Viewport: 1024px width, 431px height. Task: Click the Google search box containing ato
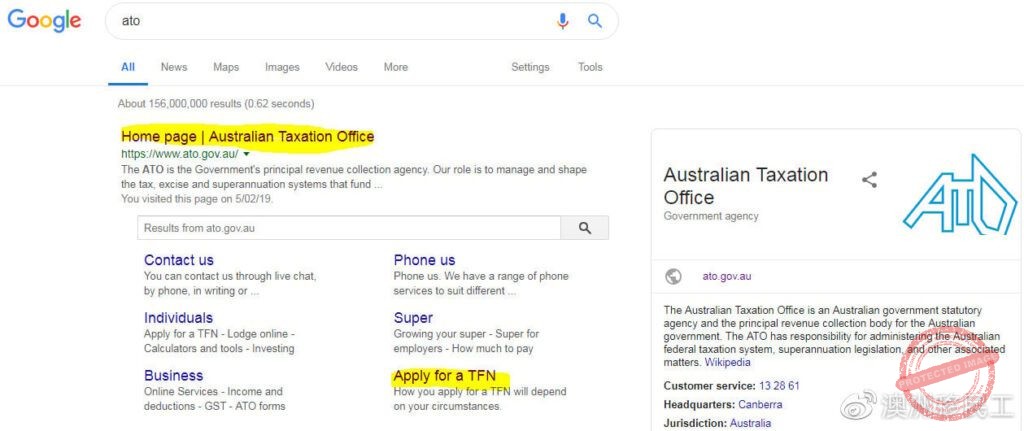330,21
